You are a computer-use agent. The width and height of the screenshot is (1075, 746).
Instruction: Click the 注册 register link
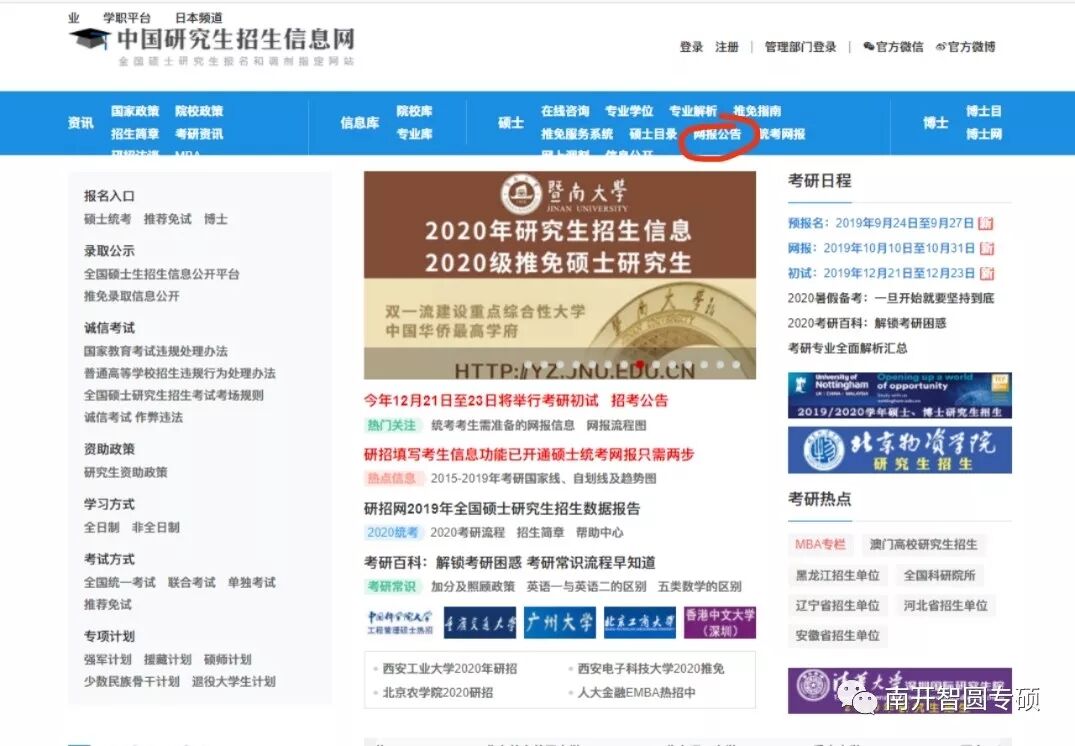(x=727, y=47)
